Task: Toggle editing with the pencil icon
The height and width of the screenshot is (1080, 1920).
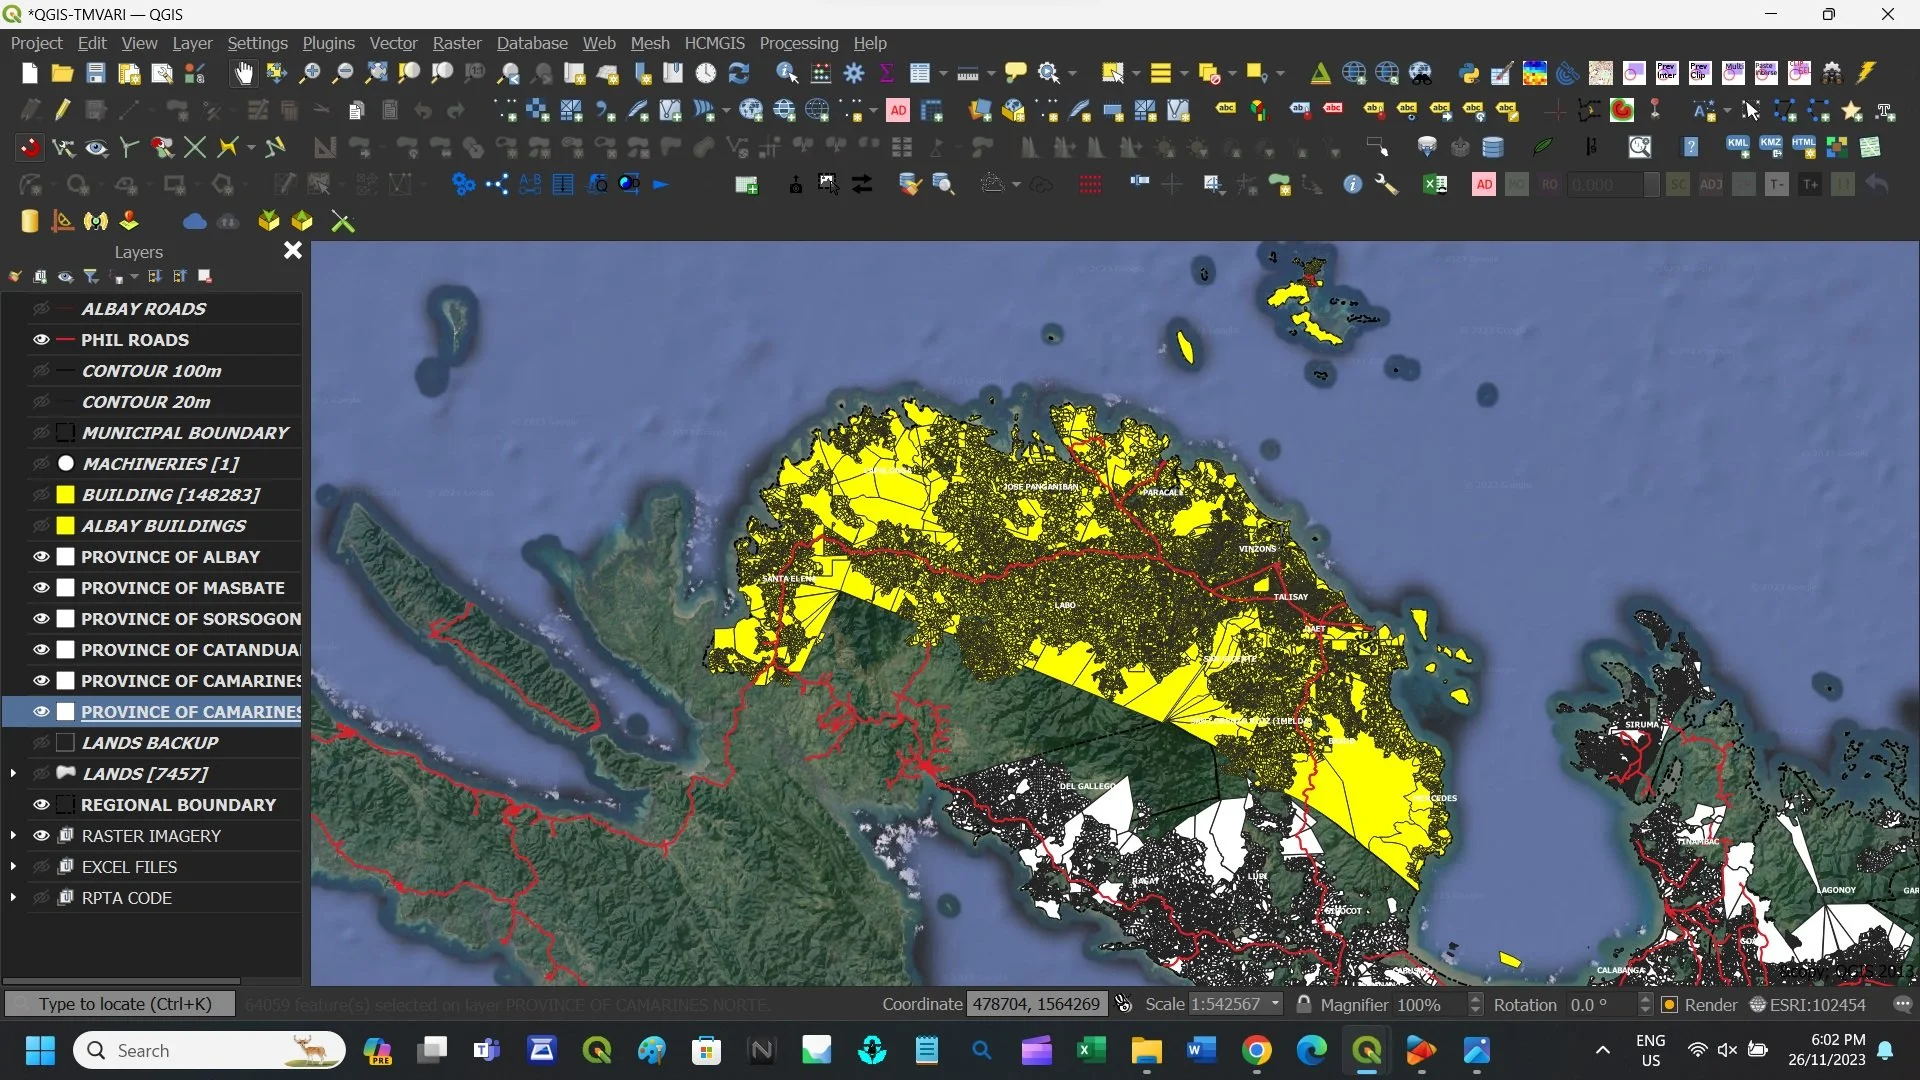Action: tap(62, 110)
